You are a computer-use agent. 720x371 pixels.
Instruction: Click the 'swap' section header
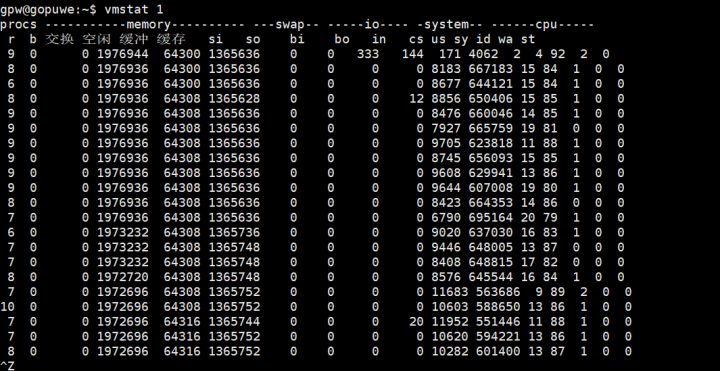point(290,24)
